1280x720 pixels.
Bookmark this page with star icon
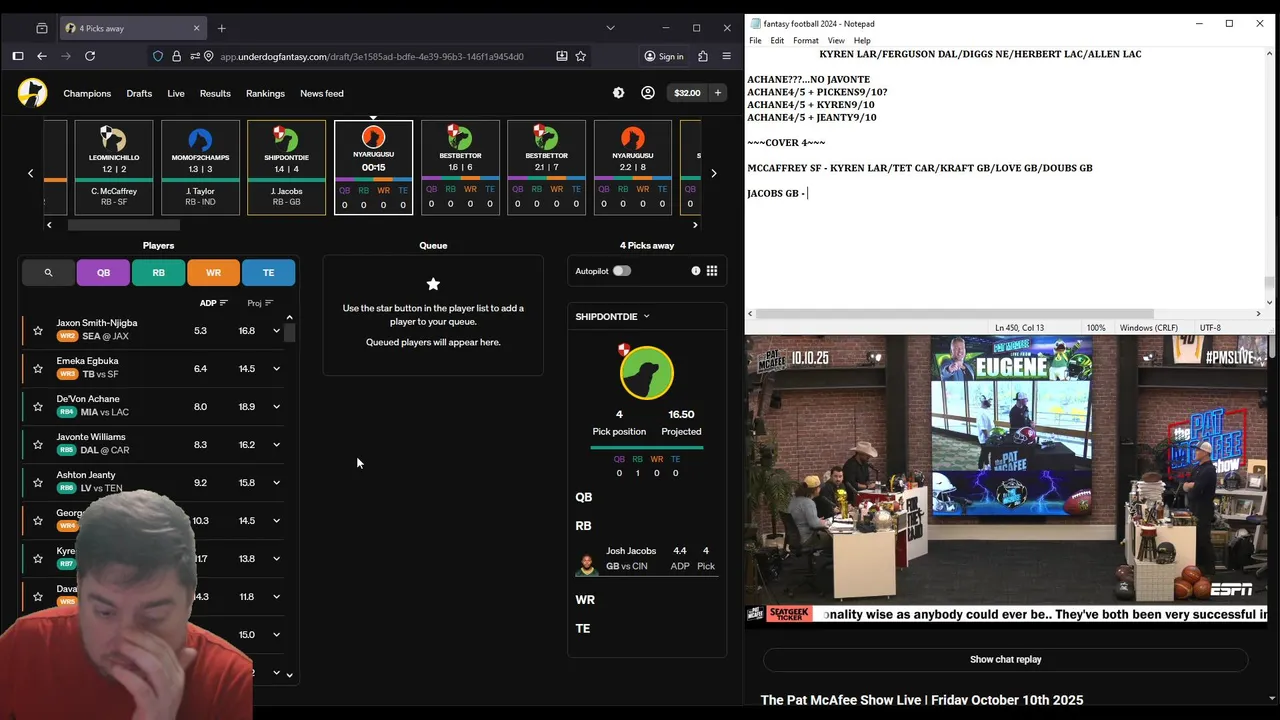coord(581,56)
